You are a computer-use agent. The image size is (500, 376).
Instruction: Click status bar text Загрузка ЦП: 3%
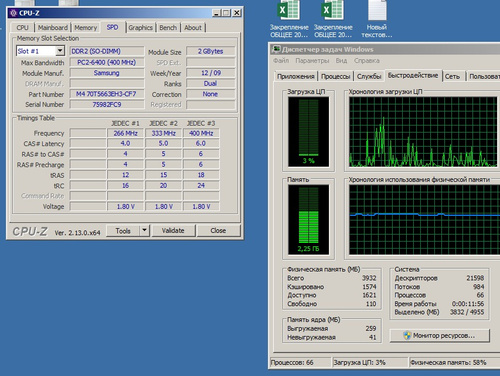[359, 362]
